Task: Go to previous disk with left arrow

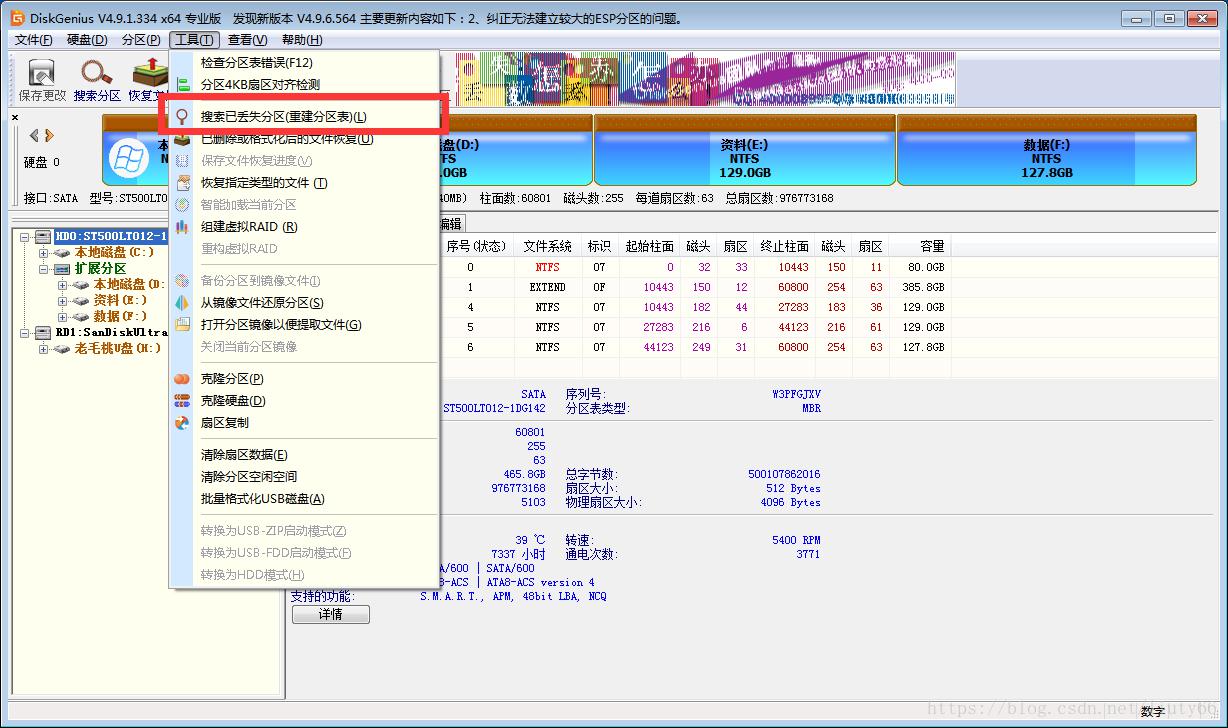Action: tap(34, 135)
